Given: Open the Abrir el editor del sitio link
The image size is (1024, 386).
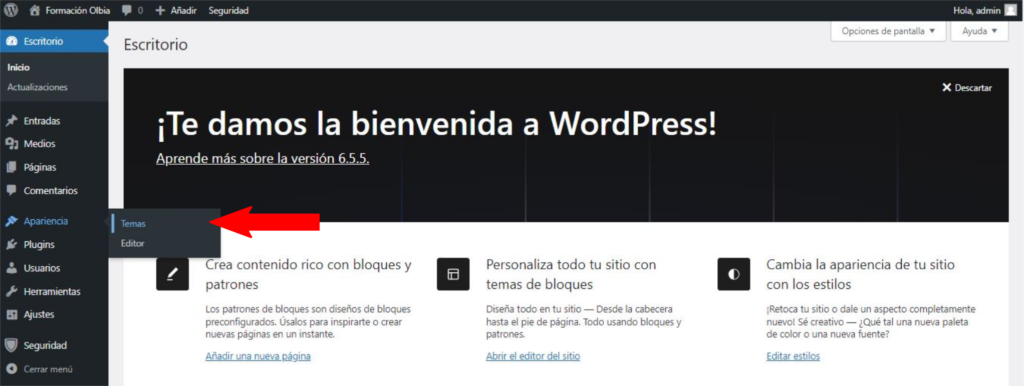Looking at the screenshot, I should tap(533, 356).
